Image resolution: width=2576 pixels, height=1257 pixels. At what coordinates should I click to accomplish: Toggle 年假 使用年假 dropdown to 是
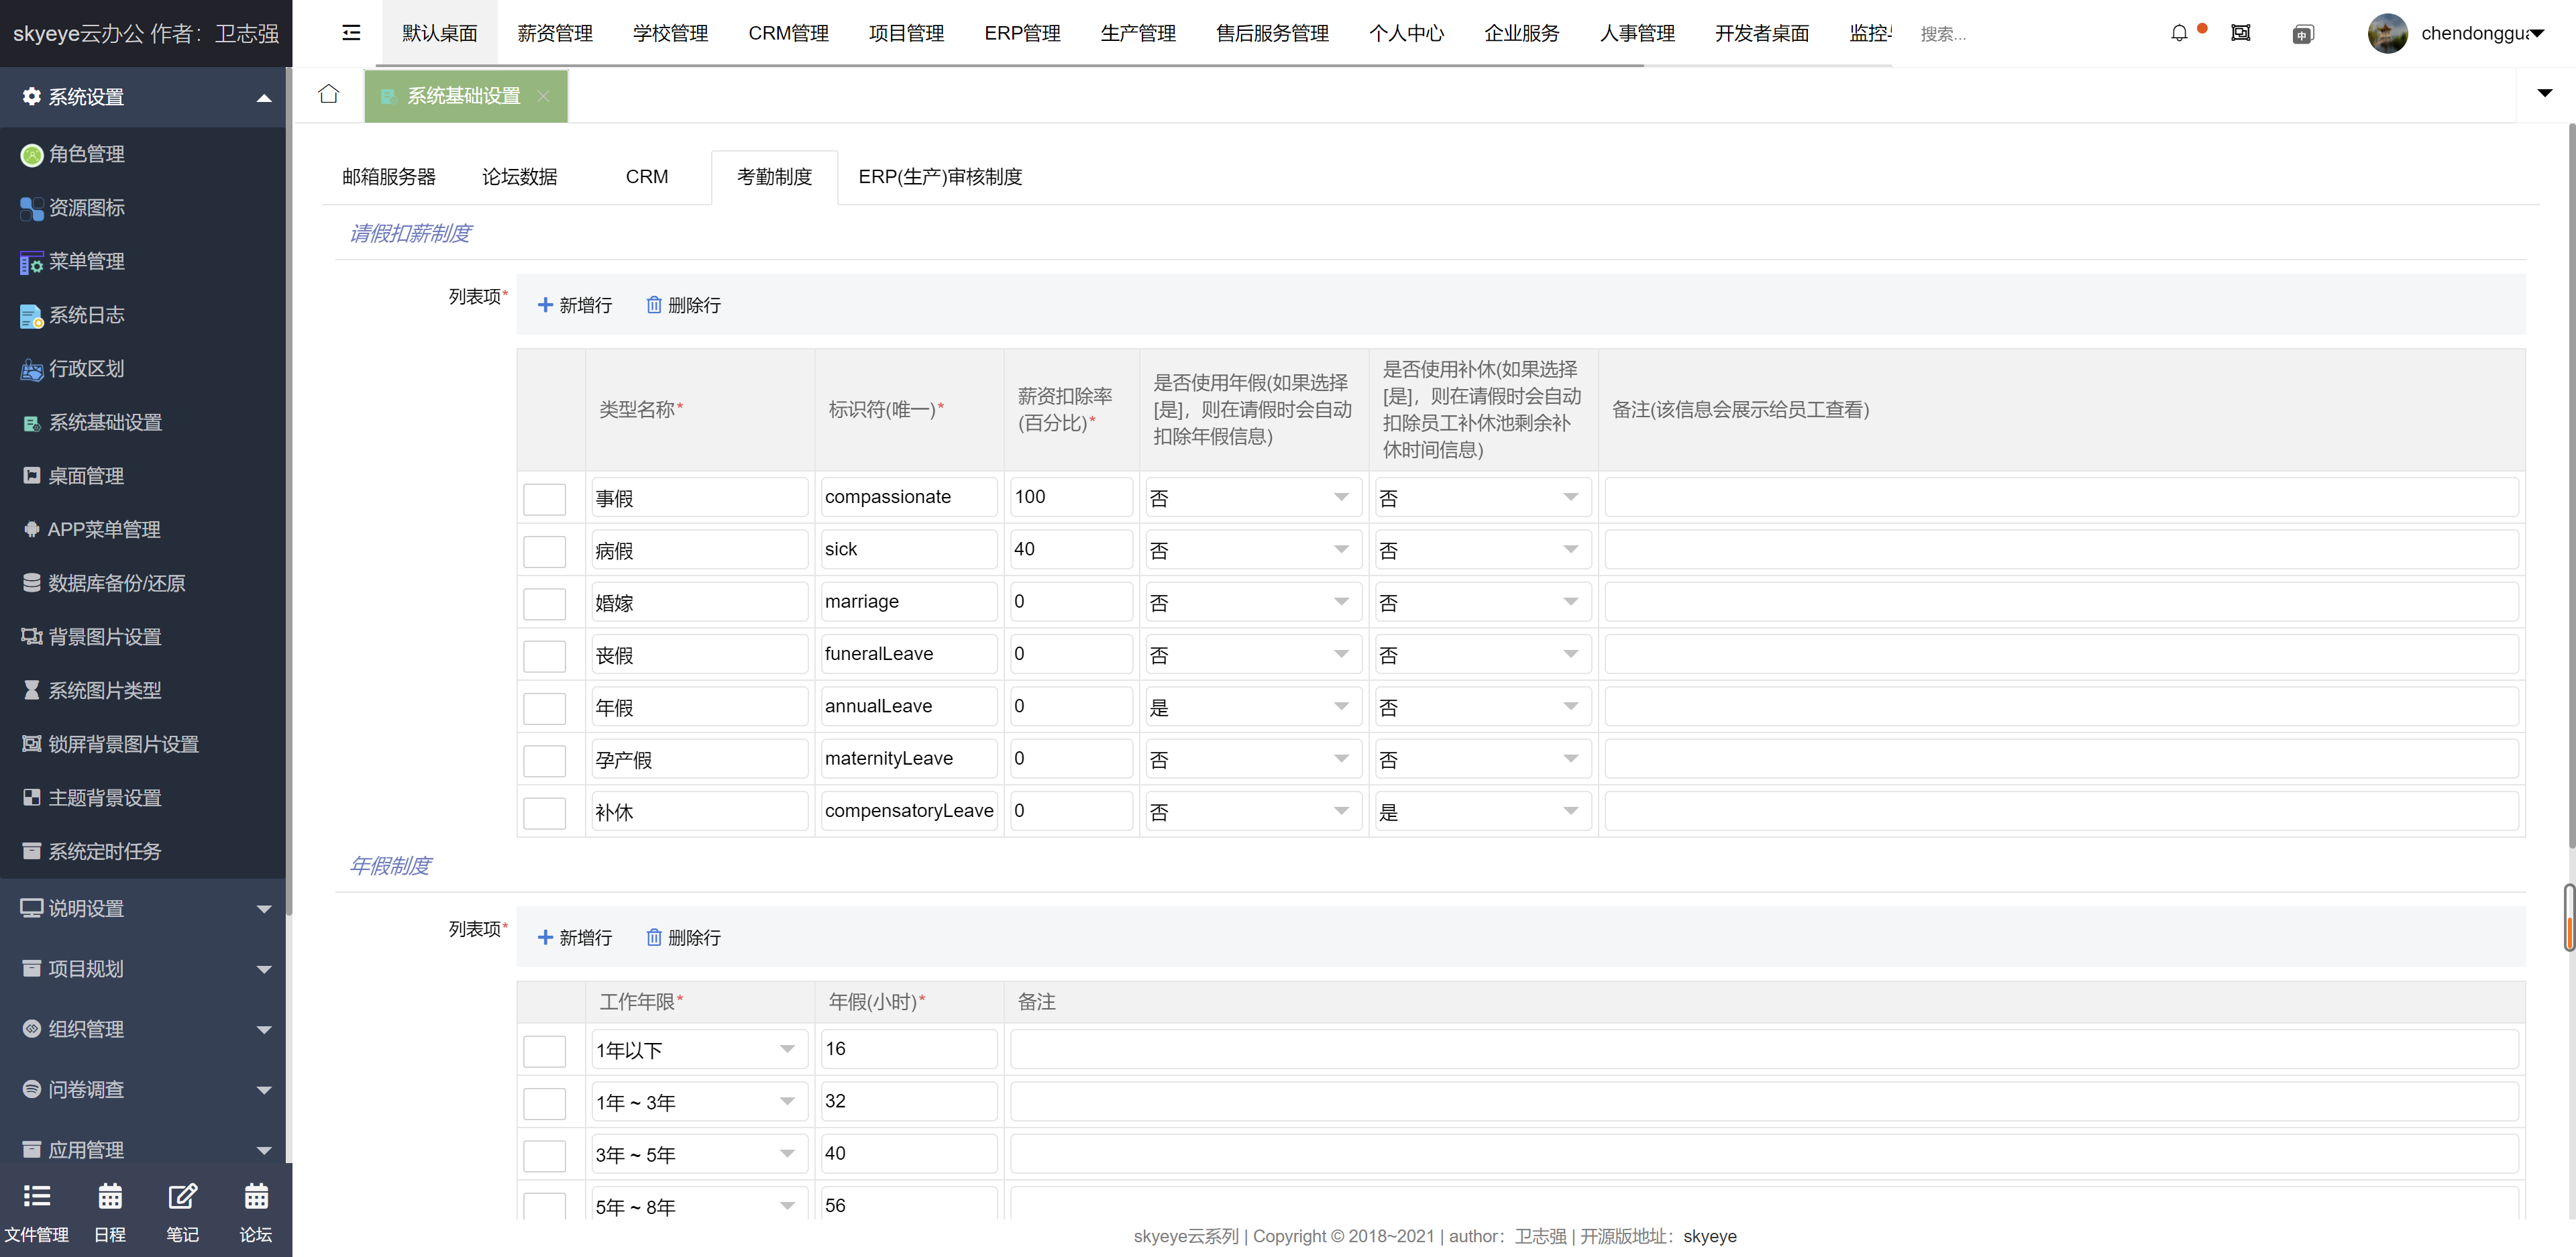coord(1252,705)
